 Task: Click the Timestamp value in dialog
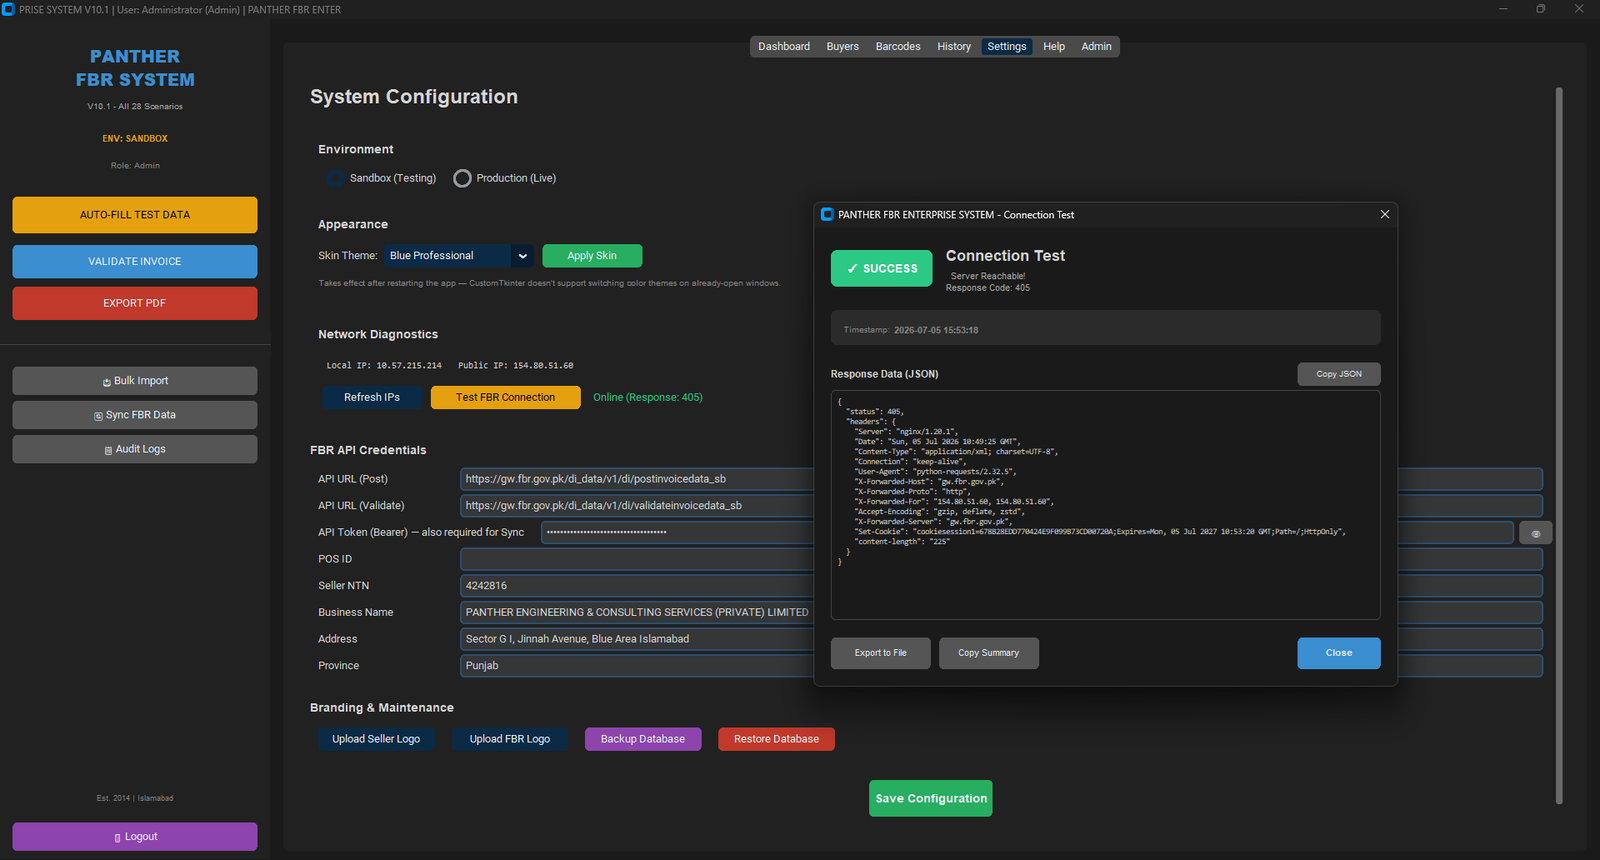pyautogui.click(x=936, y=330)
